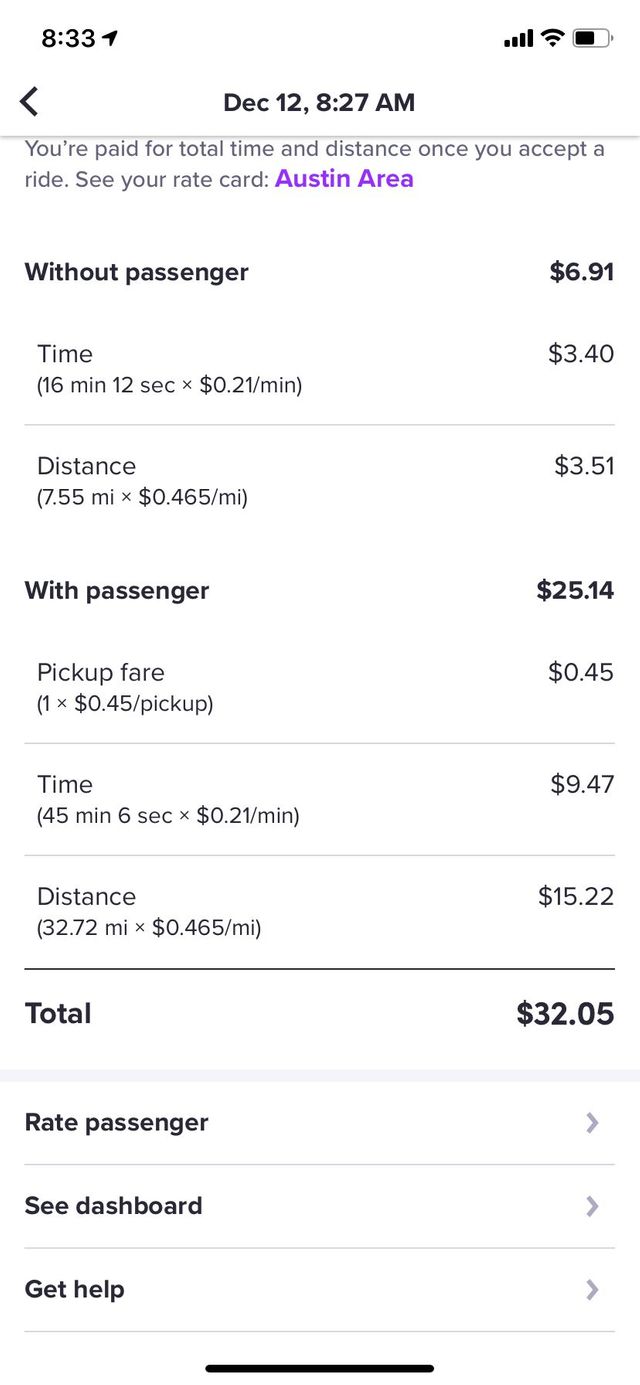Select the Pickup fare row

tap(320, 687)
